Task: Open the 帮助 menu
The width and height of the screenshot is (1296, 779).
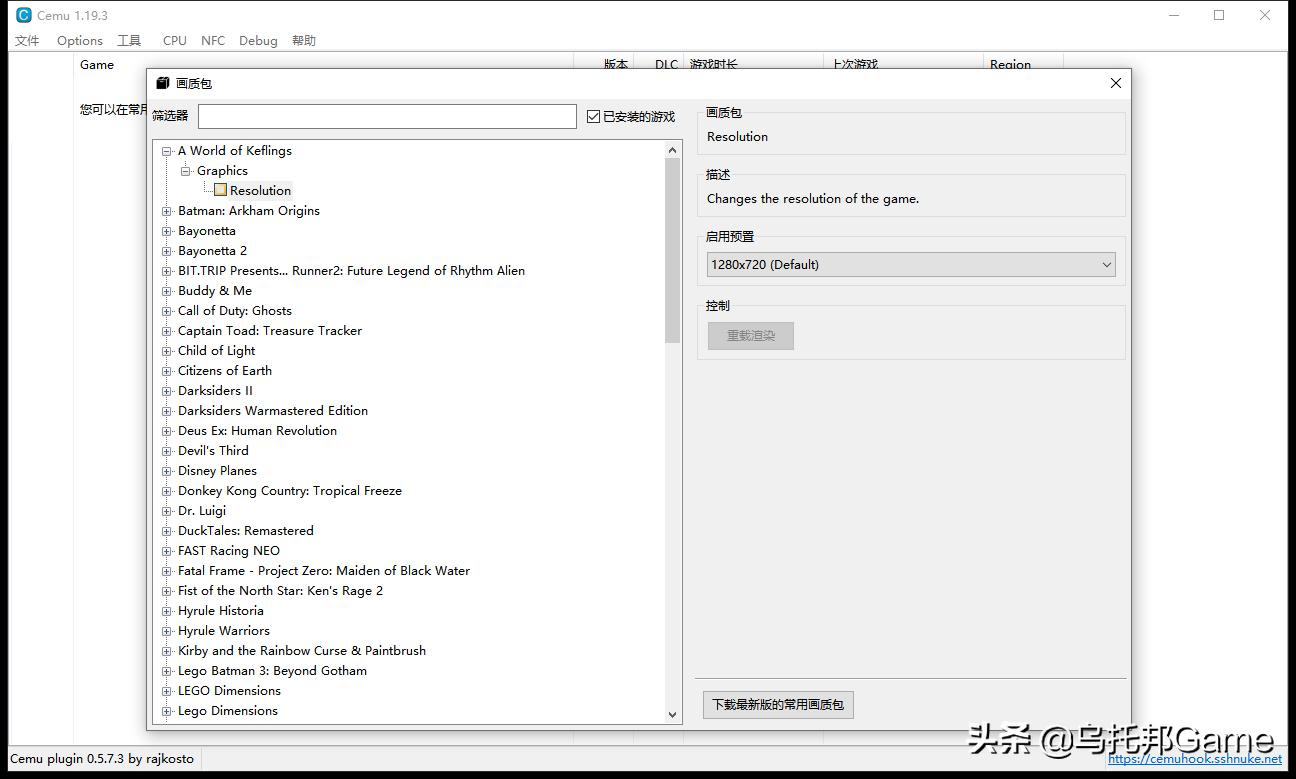Action: point(304,41)
